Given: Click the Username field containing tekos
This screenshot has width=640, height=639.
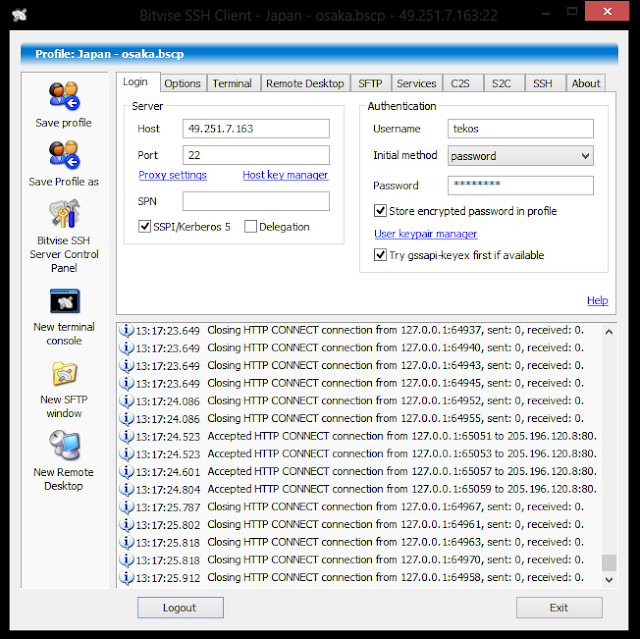Looking at the screenshot, I should coord(520,129).
